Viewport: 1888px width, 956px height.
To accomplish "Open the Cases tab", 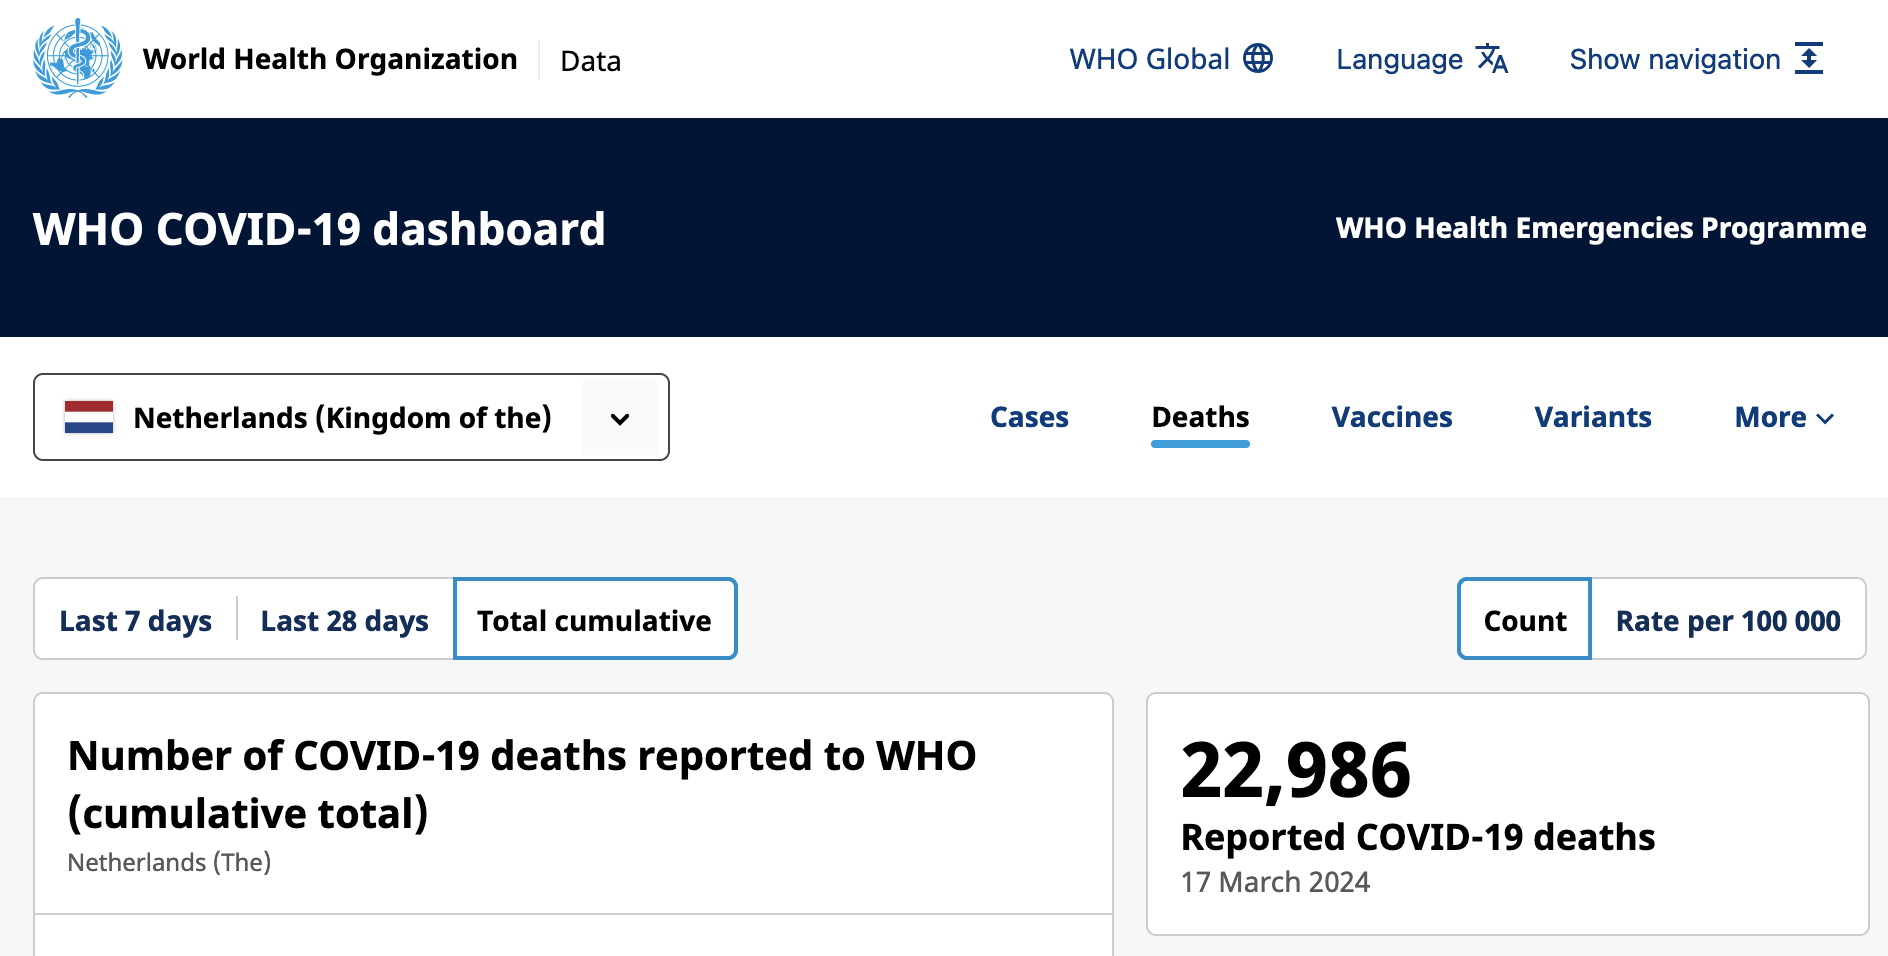I will 1029,417.
